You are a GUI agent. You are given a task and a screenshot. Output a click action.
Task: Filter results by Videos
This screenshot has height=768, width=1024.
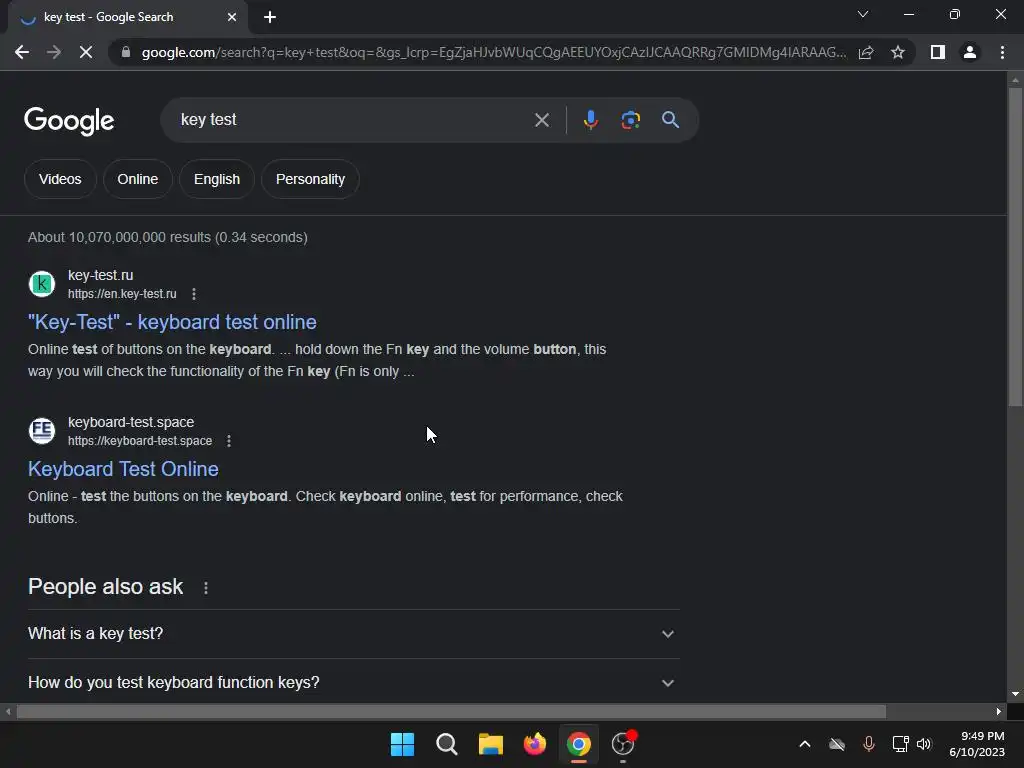[x=60, y=179]
